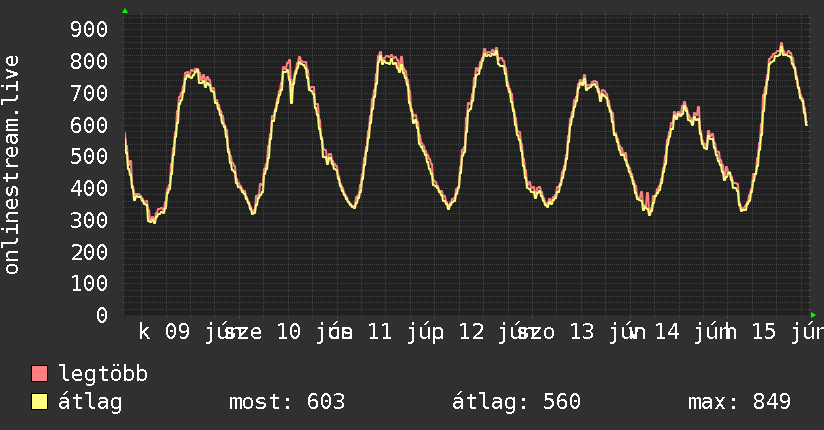Click the 200 y-axis label
Image resolution: width=824 pixels, height=430 pixels.
point(89,252)
